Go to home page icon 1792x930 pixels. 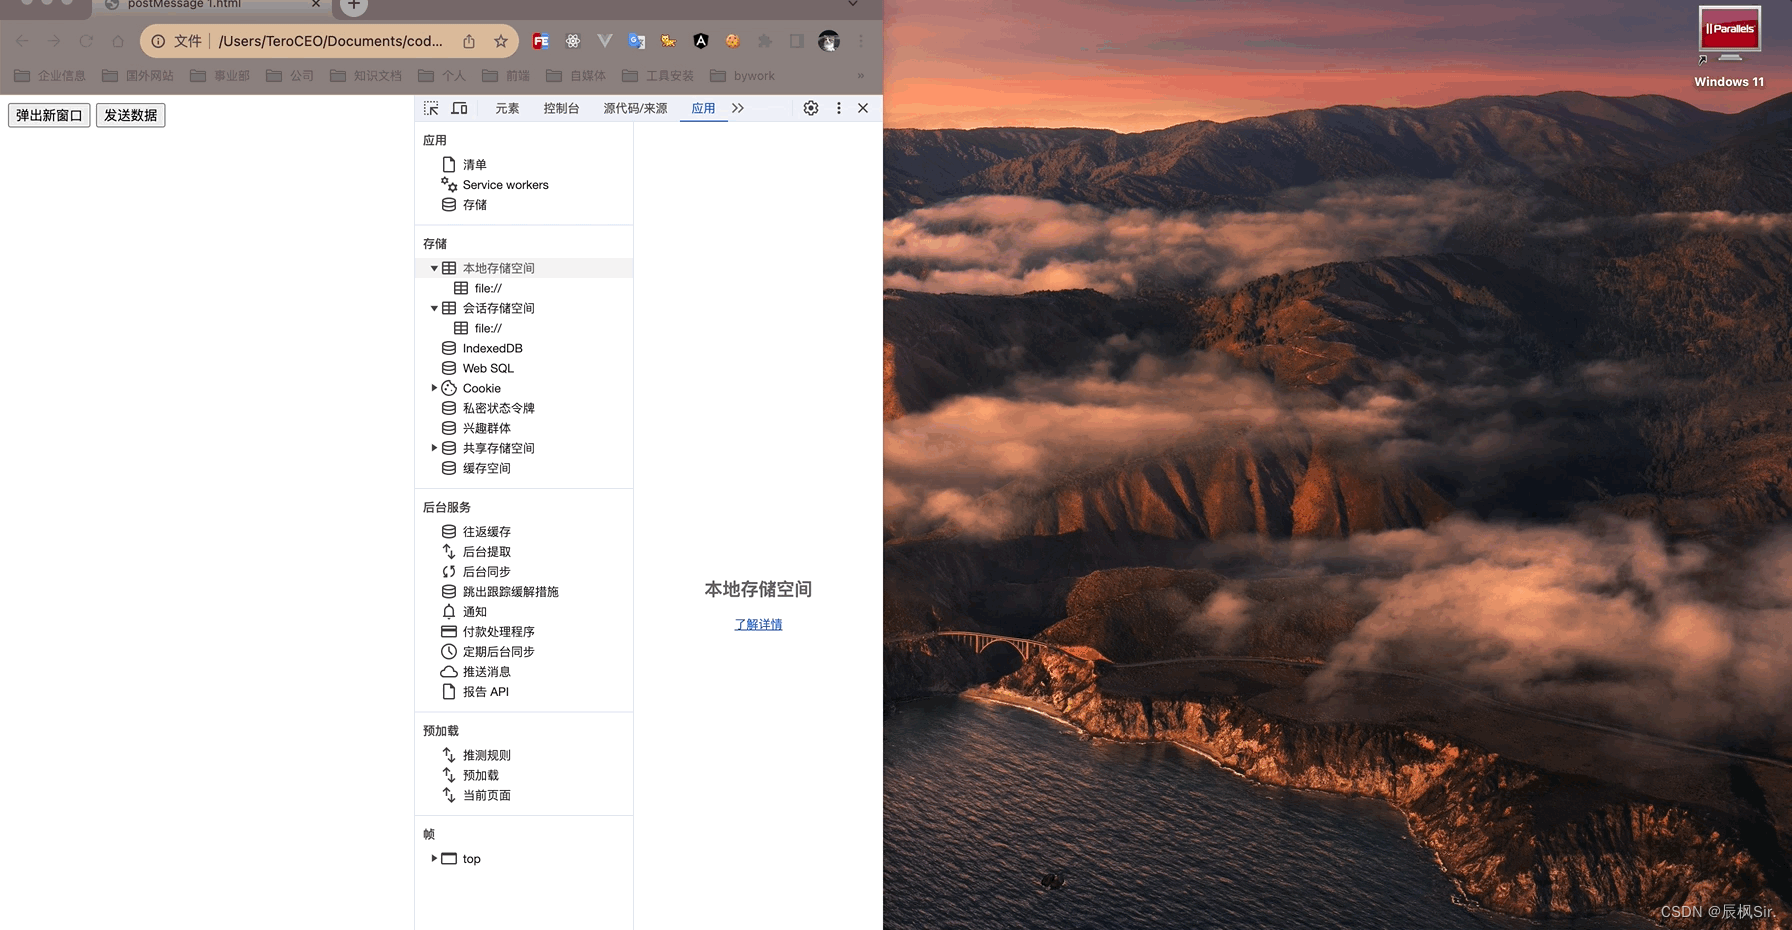click(118, 41)
